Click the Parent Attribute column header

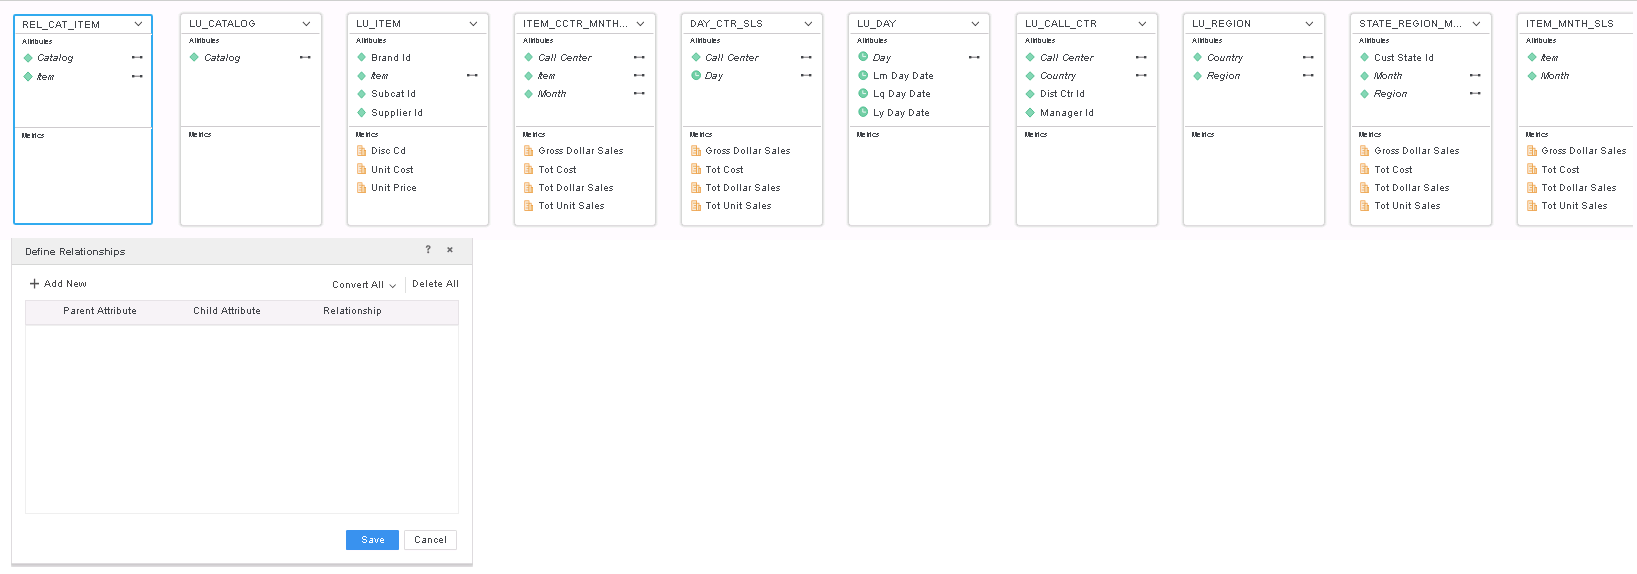click(100, 311)
